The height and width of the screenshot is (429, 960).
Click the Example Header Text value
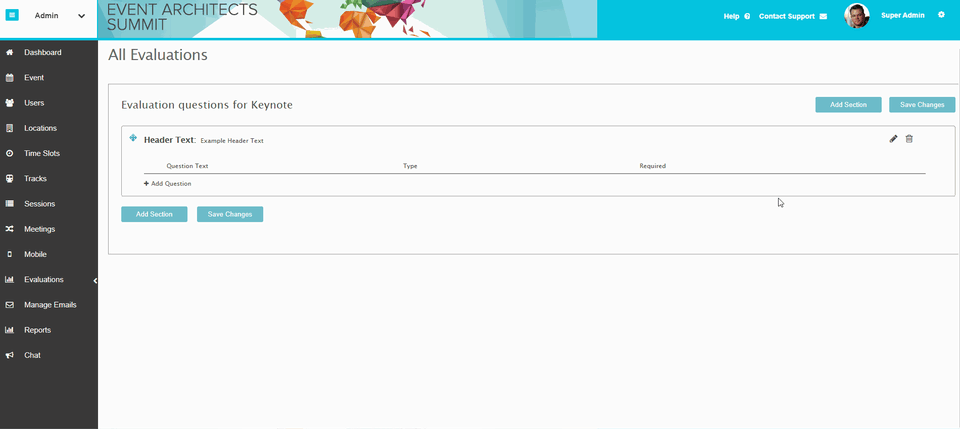232,141
